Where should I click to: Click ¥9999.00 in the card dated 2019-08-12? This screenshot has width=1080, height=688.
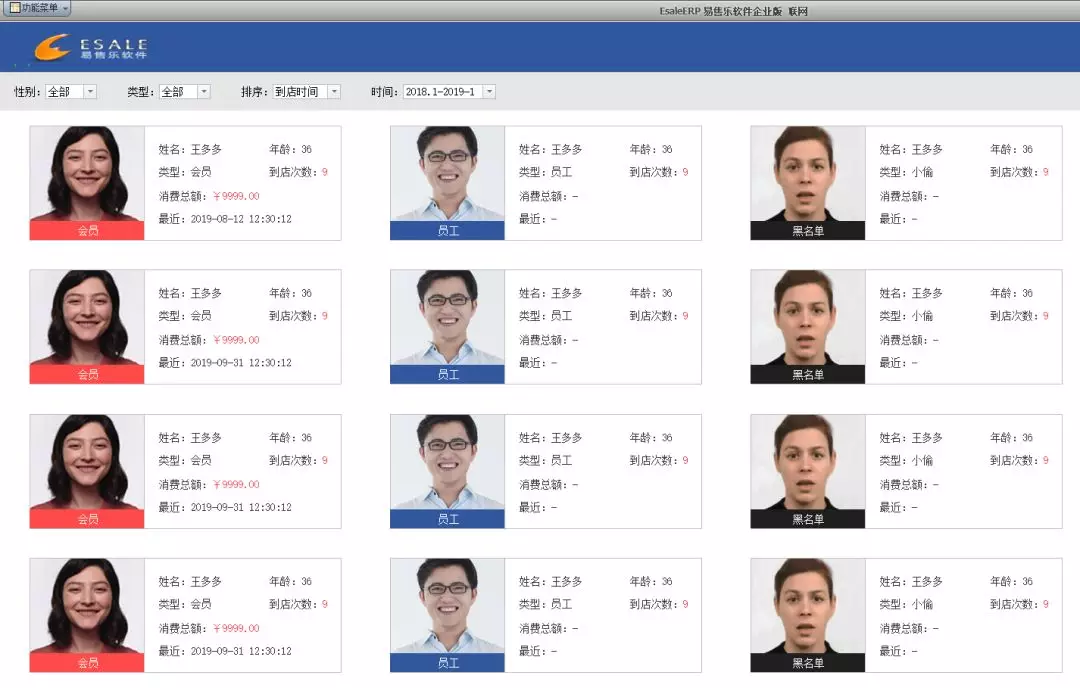(x=236, y=196)
